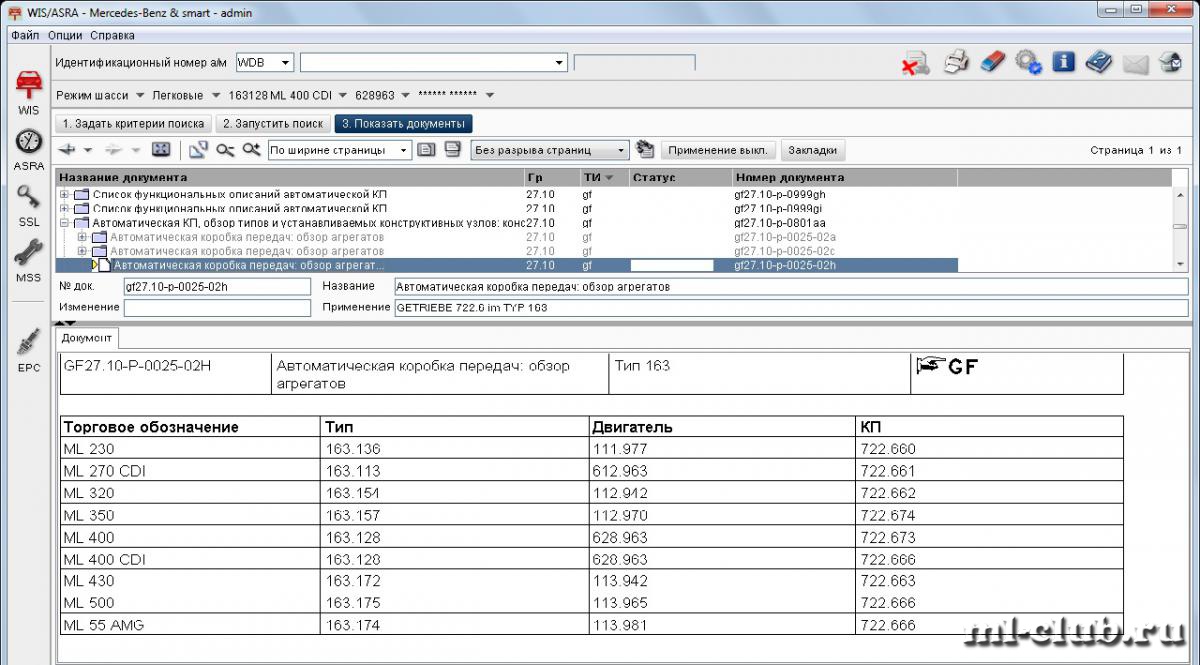Click the greyed envelope mail icon
Viewport: 1200px width, 665px height.
1135,64
